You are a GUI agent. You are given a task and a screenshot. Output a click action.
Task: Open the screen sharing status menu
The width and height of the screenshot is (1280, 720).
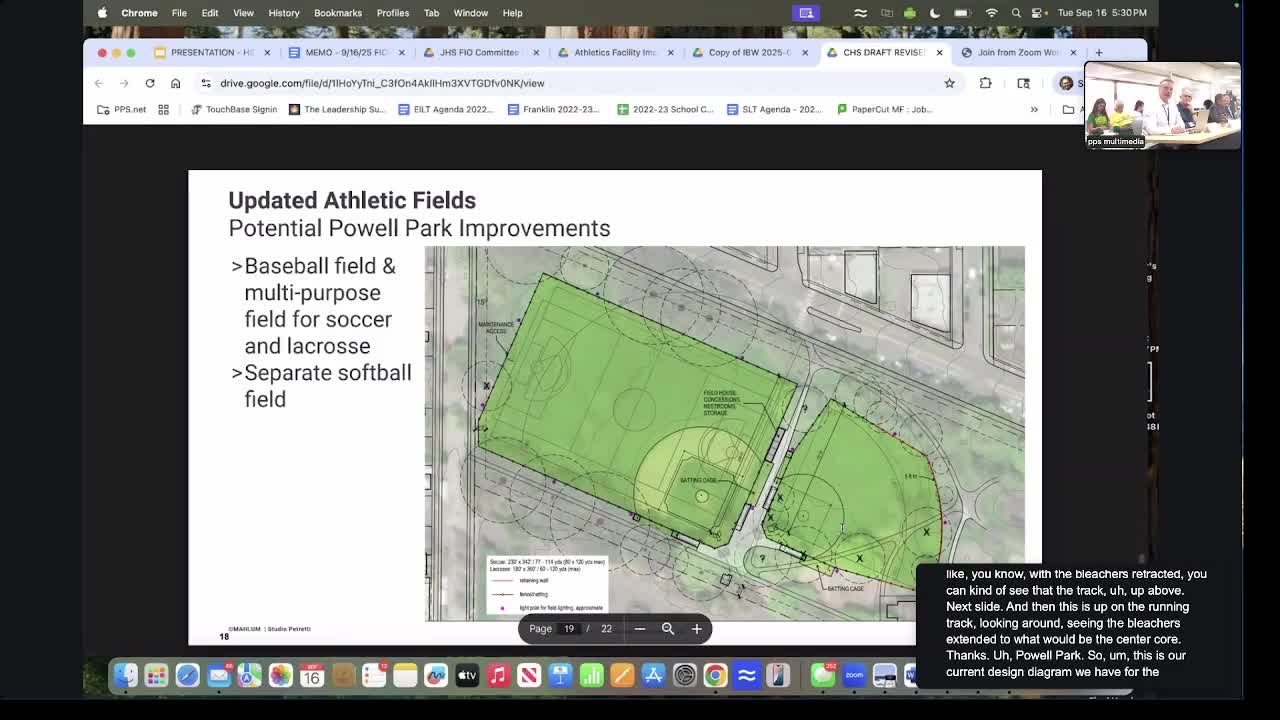(x=806, y=13)
